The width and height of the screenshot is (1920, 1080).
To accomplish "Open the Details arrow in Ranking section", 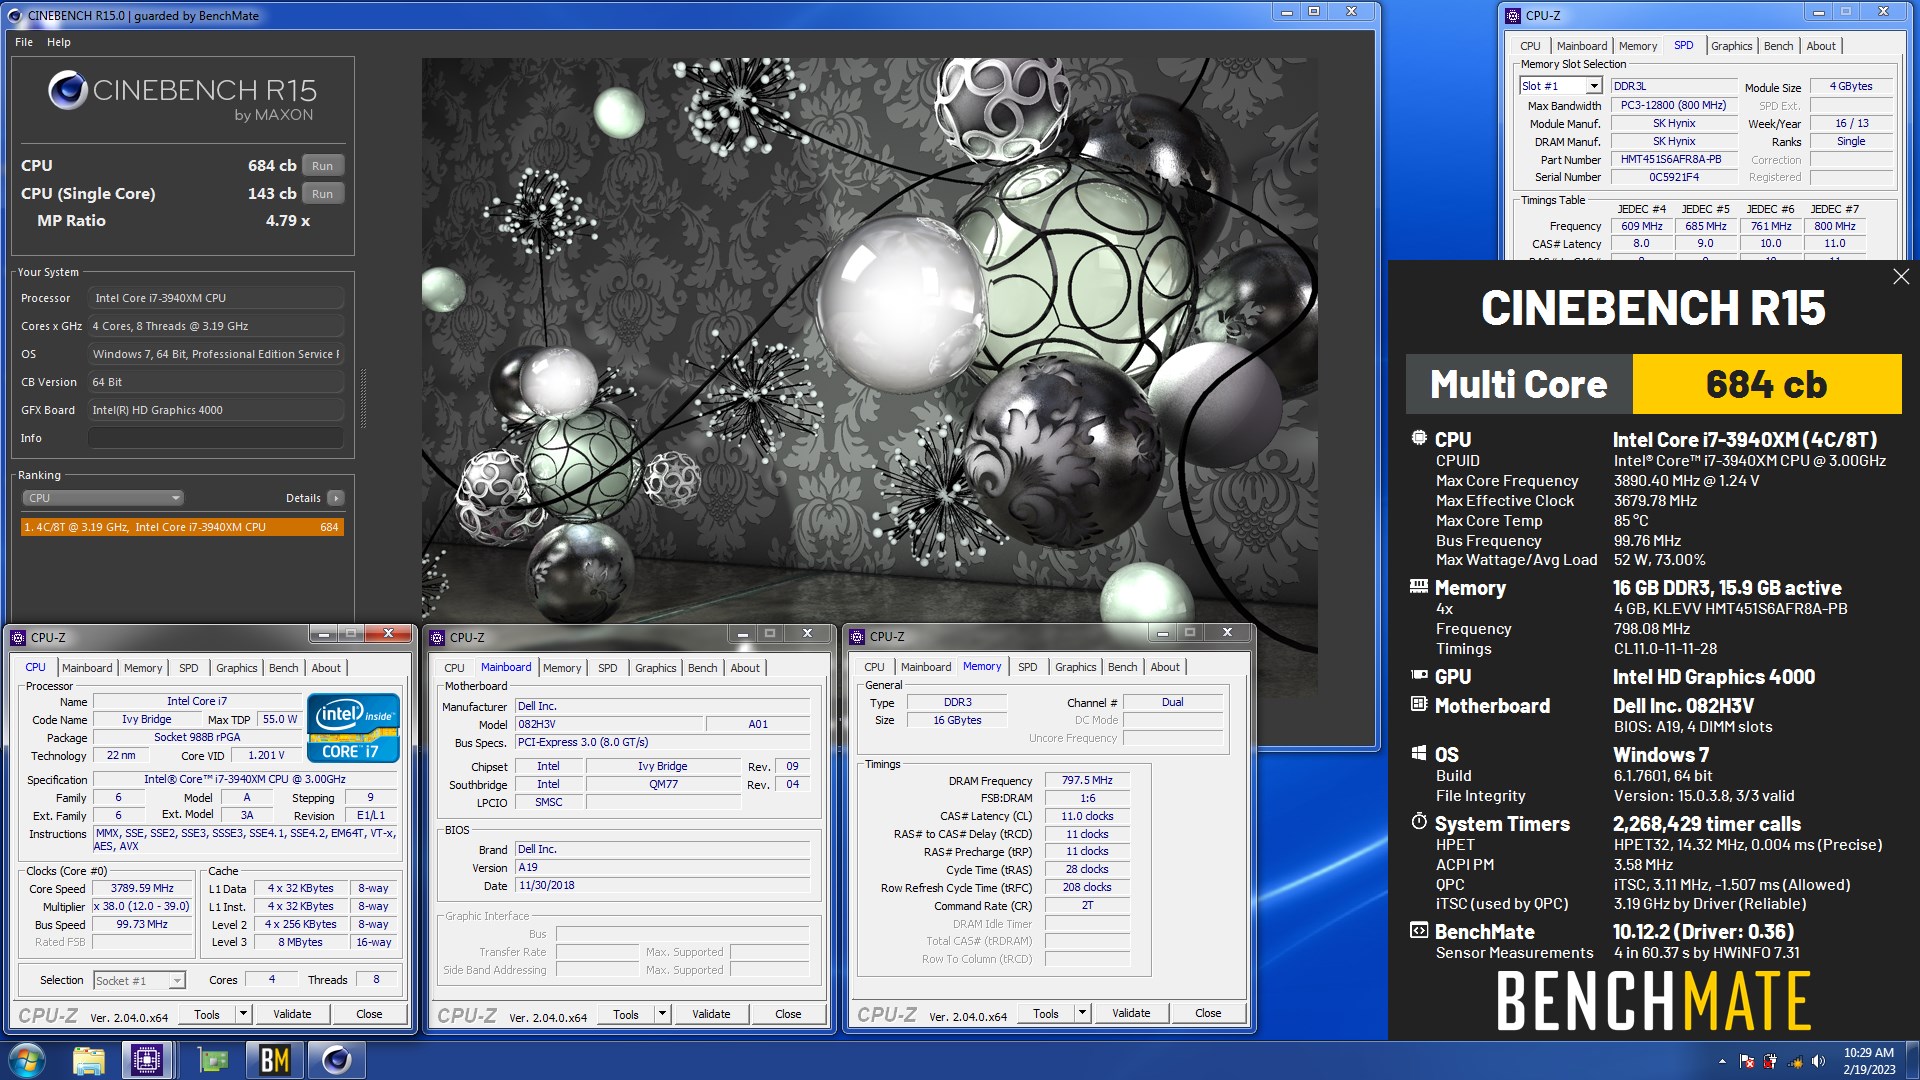I will coord(336,498).
